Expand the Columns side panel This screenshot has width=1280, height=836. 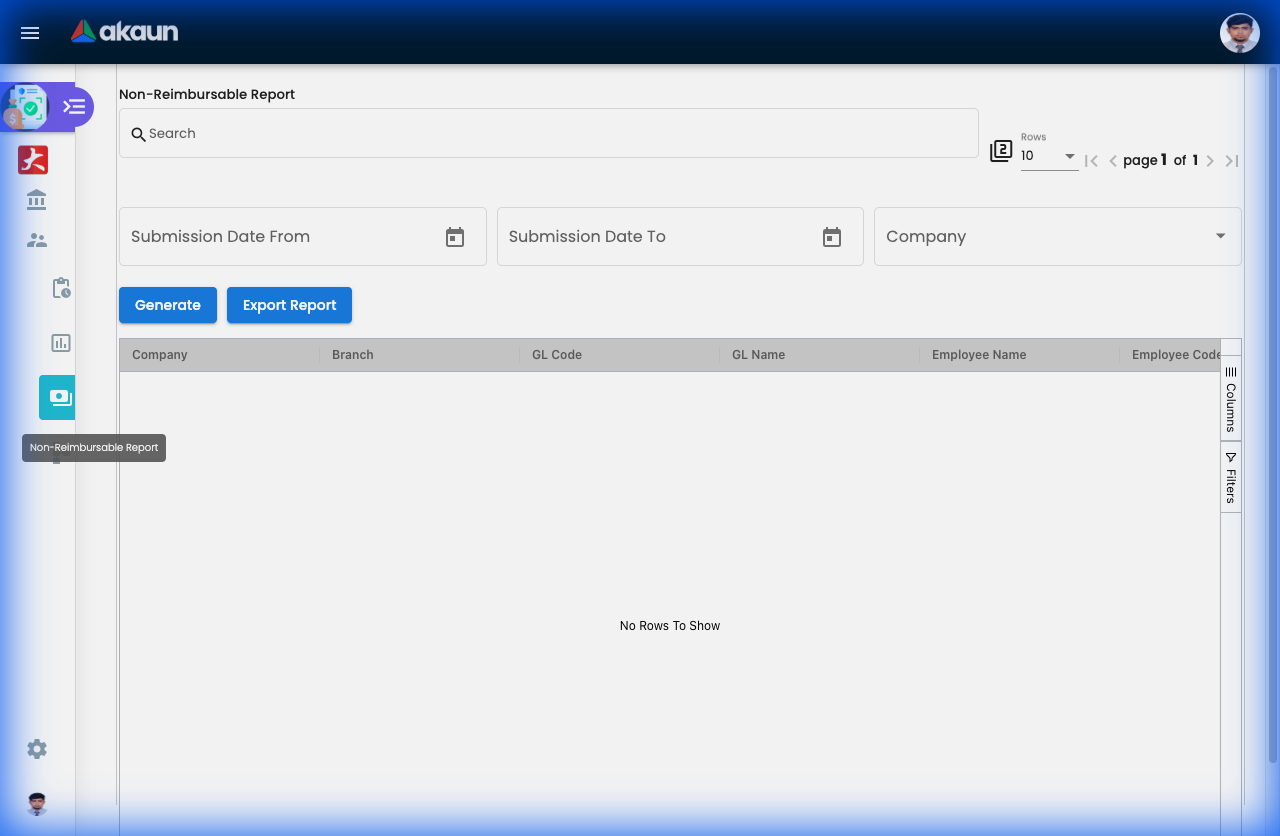(x=1230, y=398)
